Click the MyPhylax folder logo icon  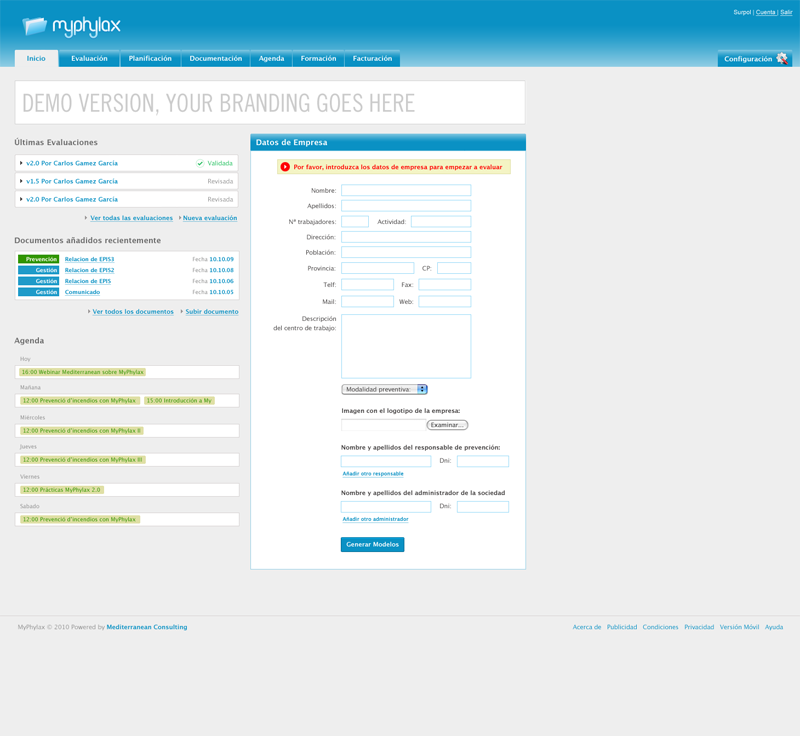tap(34, 25)
